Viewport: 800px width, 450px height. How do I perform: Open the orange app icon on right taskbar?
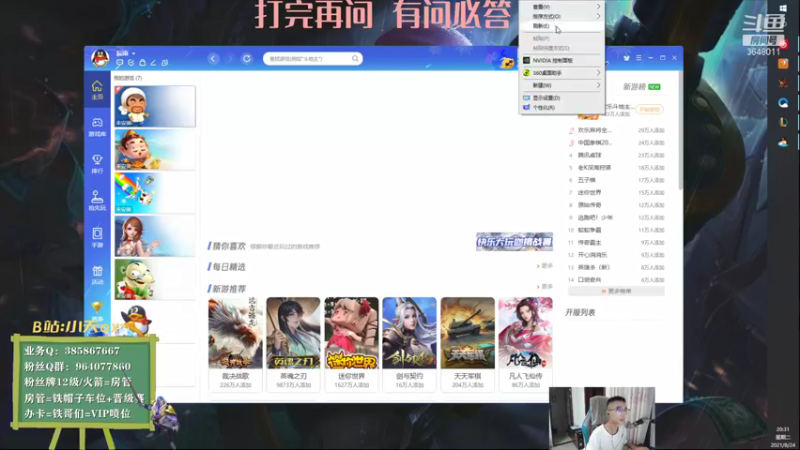(x=783, y=64)
